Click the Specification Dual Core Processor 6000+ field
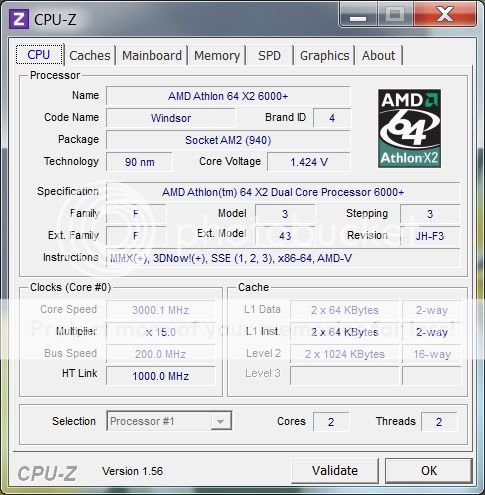This screenshot has height=495, width=485. pyautogui.click(x=283, y=192)
